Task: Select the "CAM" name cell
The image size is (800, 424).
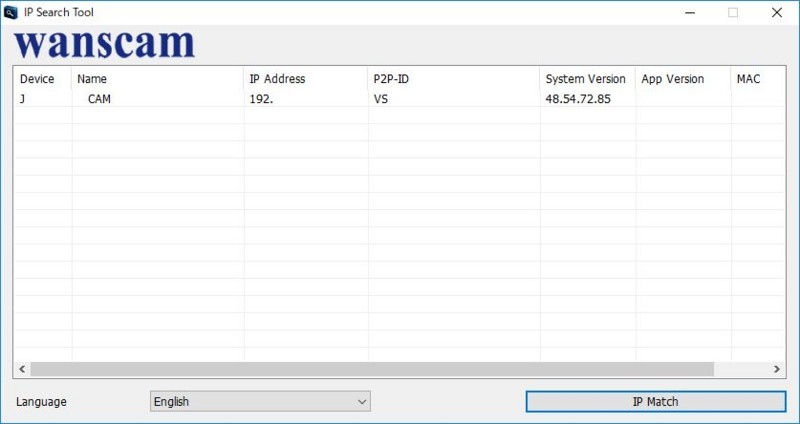Action: pyautogui.click(x=99, y=99)
